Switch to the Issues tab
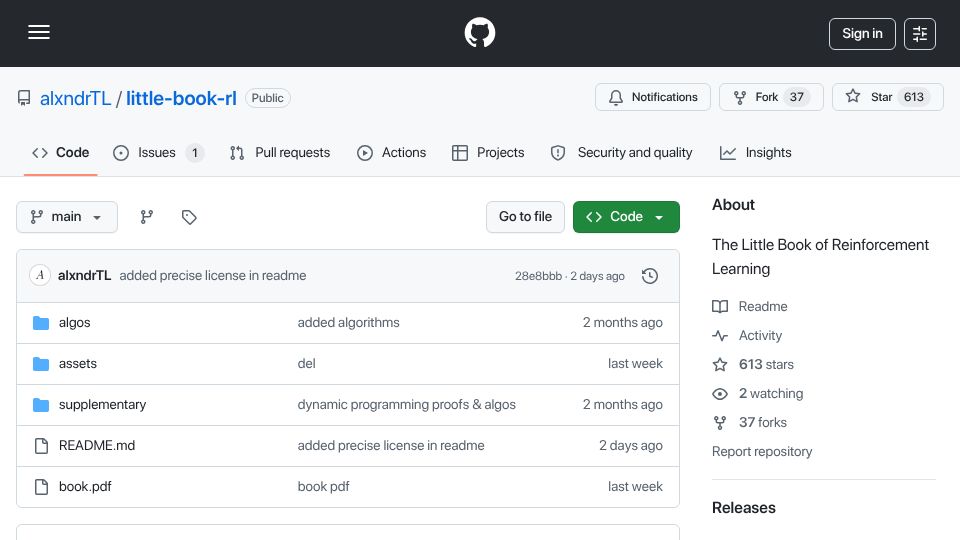This screenshot has width=960, height=540. (158, 152)
